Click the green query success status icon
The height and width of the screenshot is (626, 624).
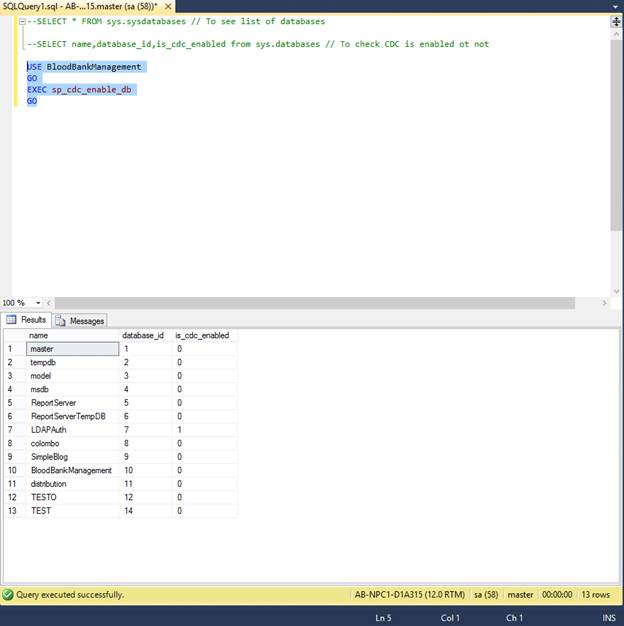tap(8, 594)
